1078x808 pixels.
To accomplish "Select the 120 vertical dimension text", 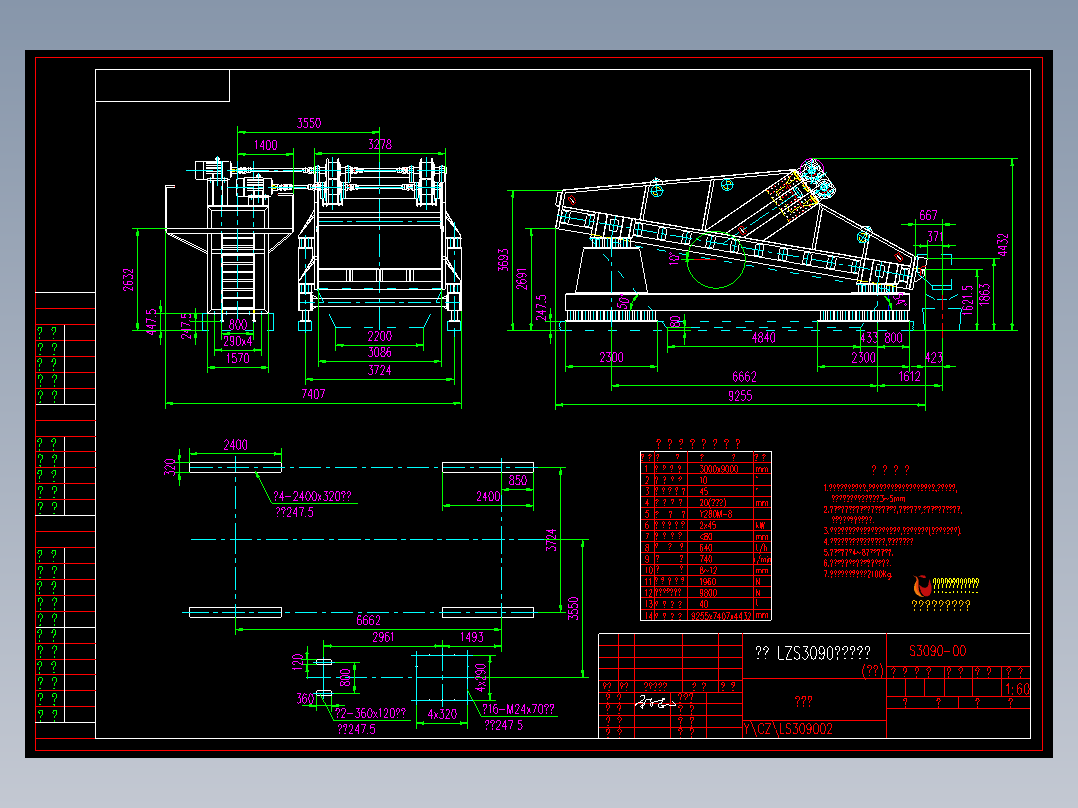I will 297,662.
